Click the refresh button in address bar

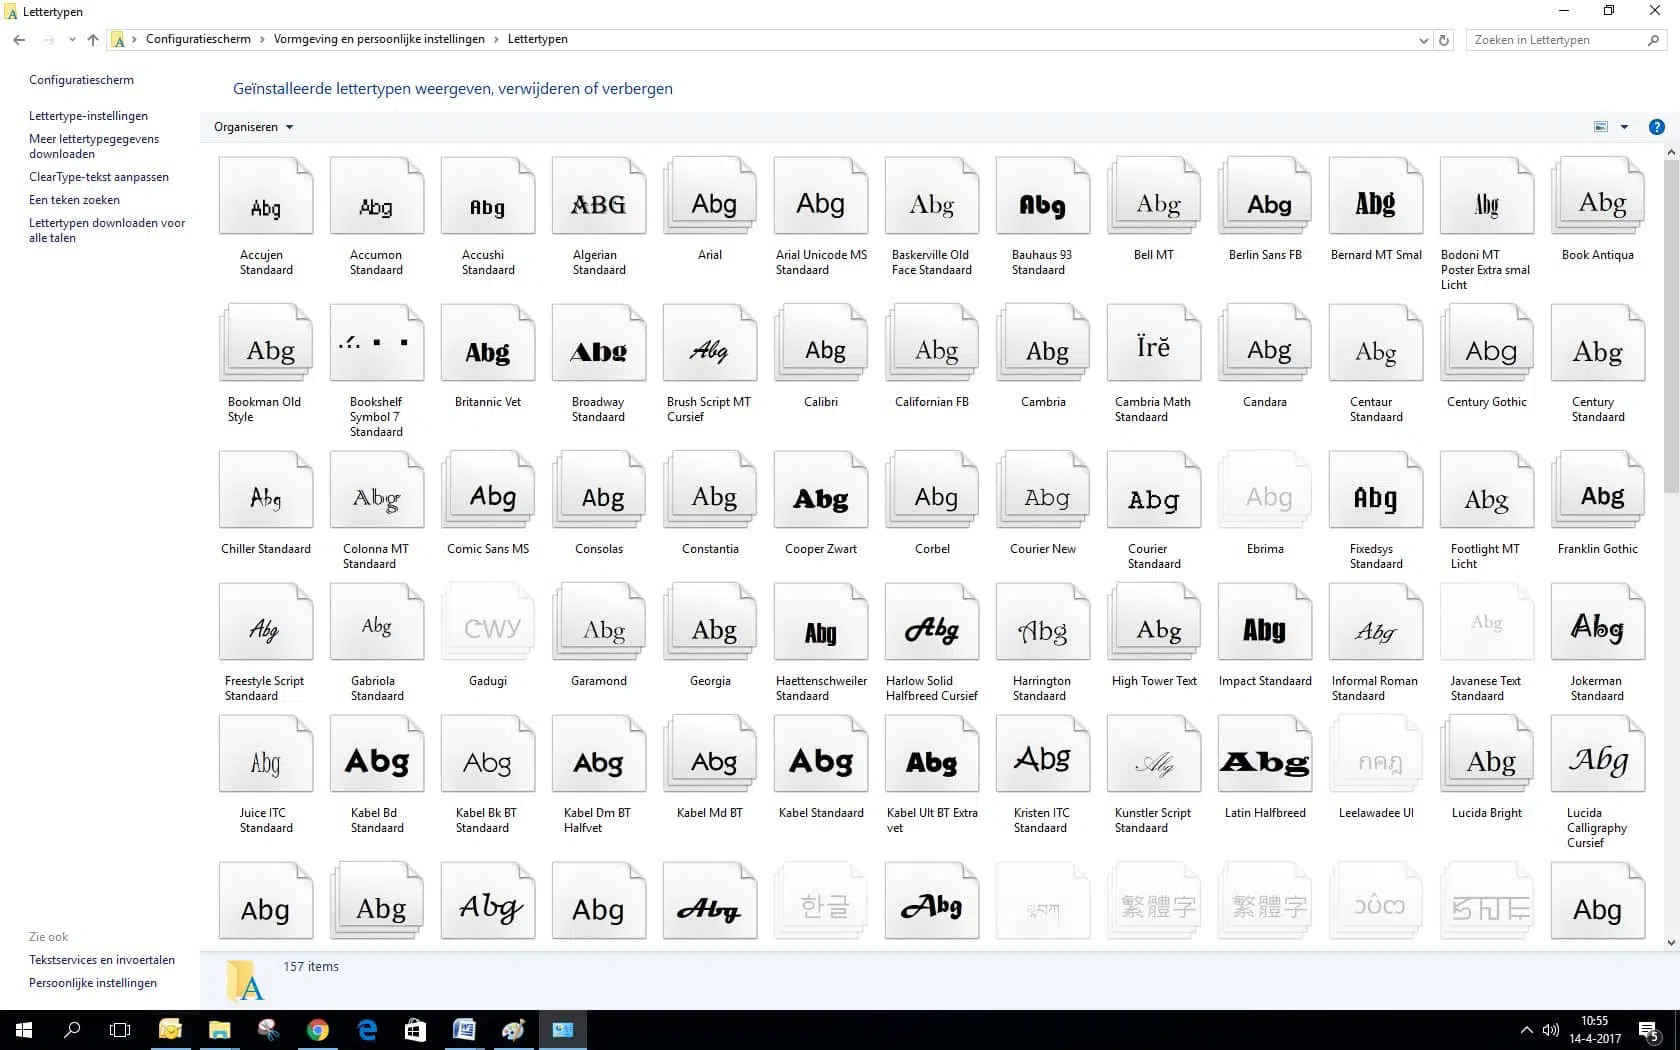pos(1443,40)
